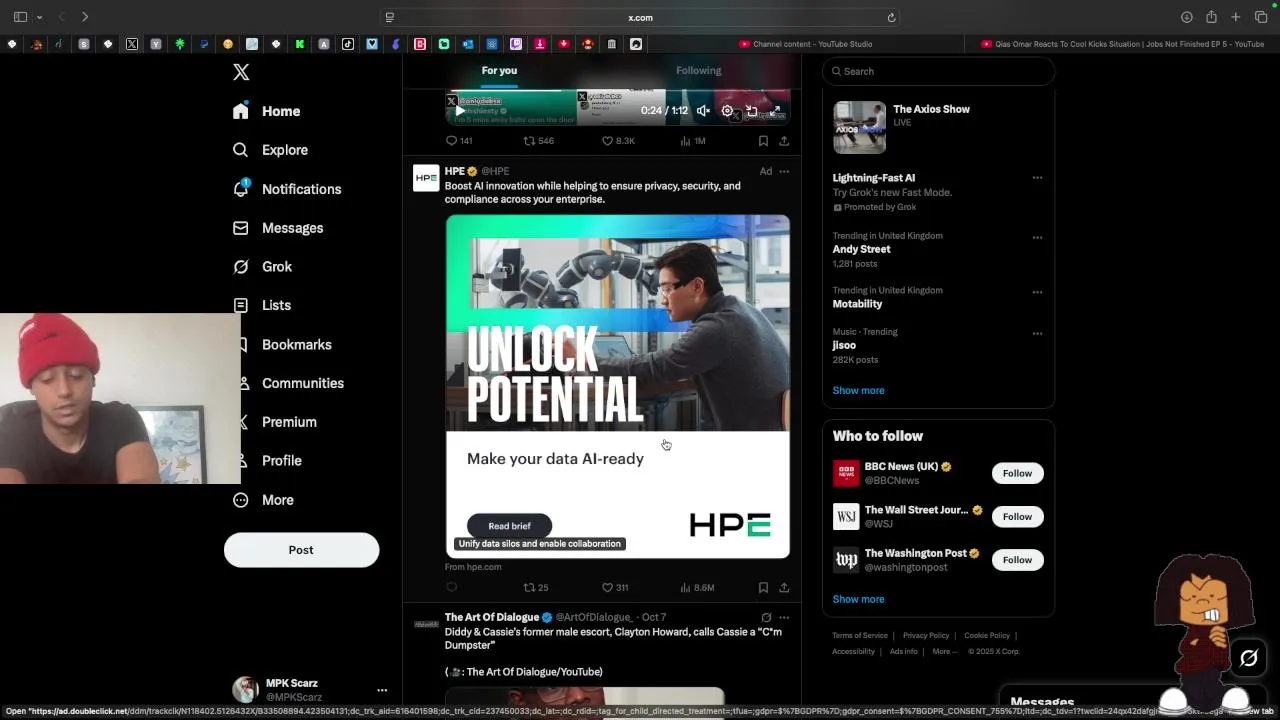Open the video player settings gear
Image resolution: width=1280 pixels, height=720 pixels.
727,111
